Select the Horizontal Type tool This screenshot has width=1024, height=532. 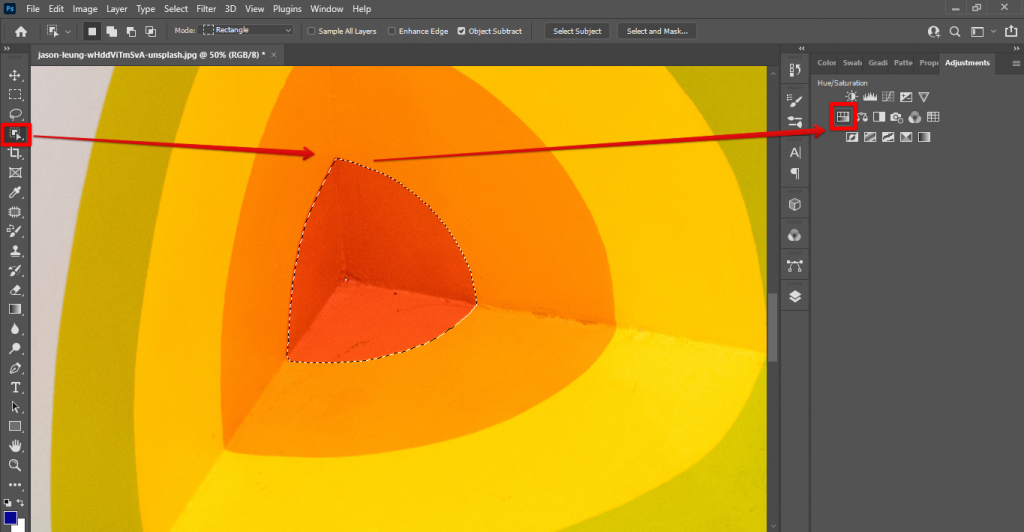[16, 387]
